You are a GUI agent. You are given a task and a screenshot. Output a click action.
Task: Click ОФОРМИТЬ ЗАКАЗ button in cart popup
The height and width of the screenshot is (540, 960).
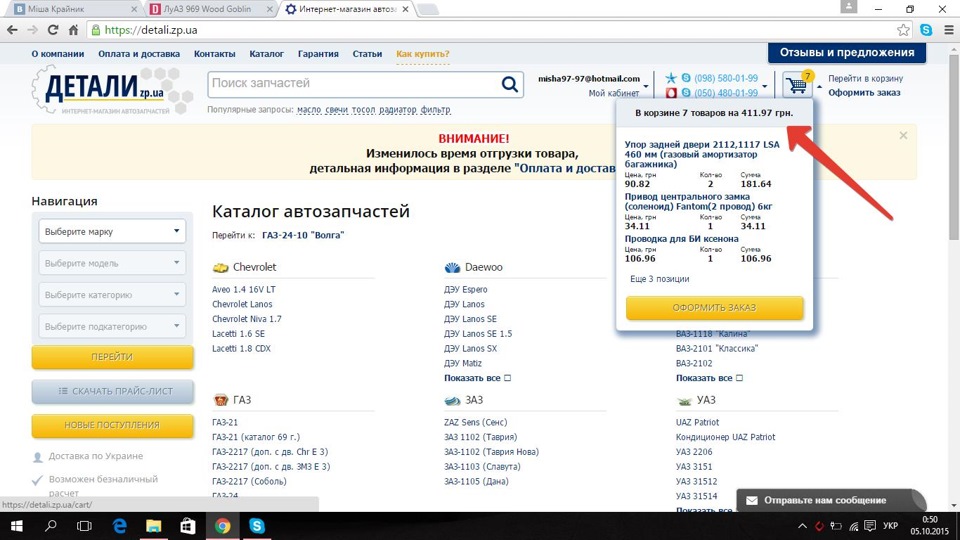point(714,308)
